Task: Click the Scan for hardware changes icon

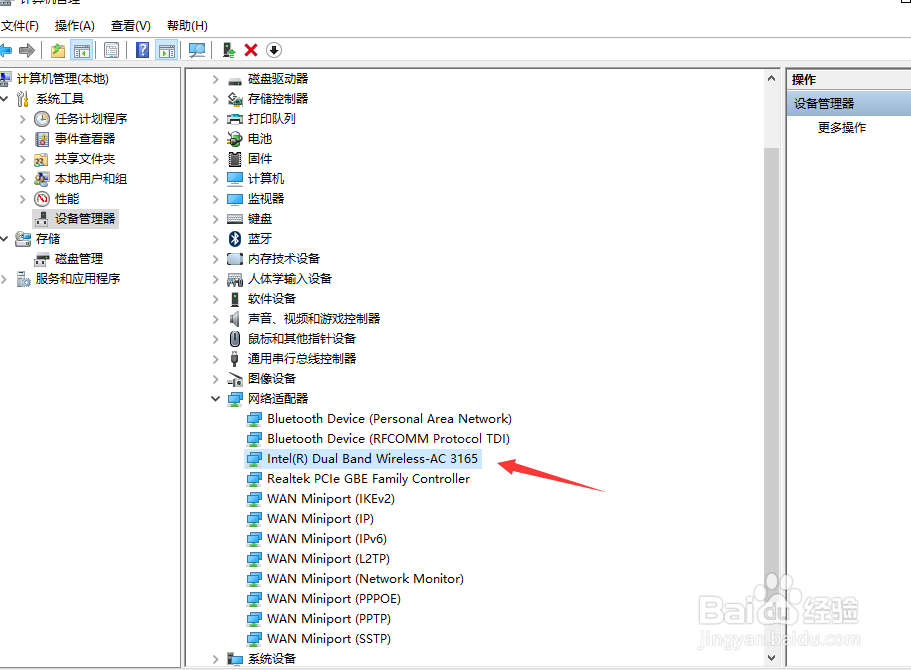Action: 197,51
